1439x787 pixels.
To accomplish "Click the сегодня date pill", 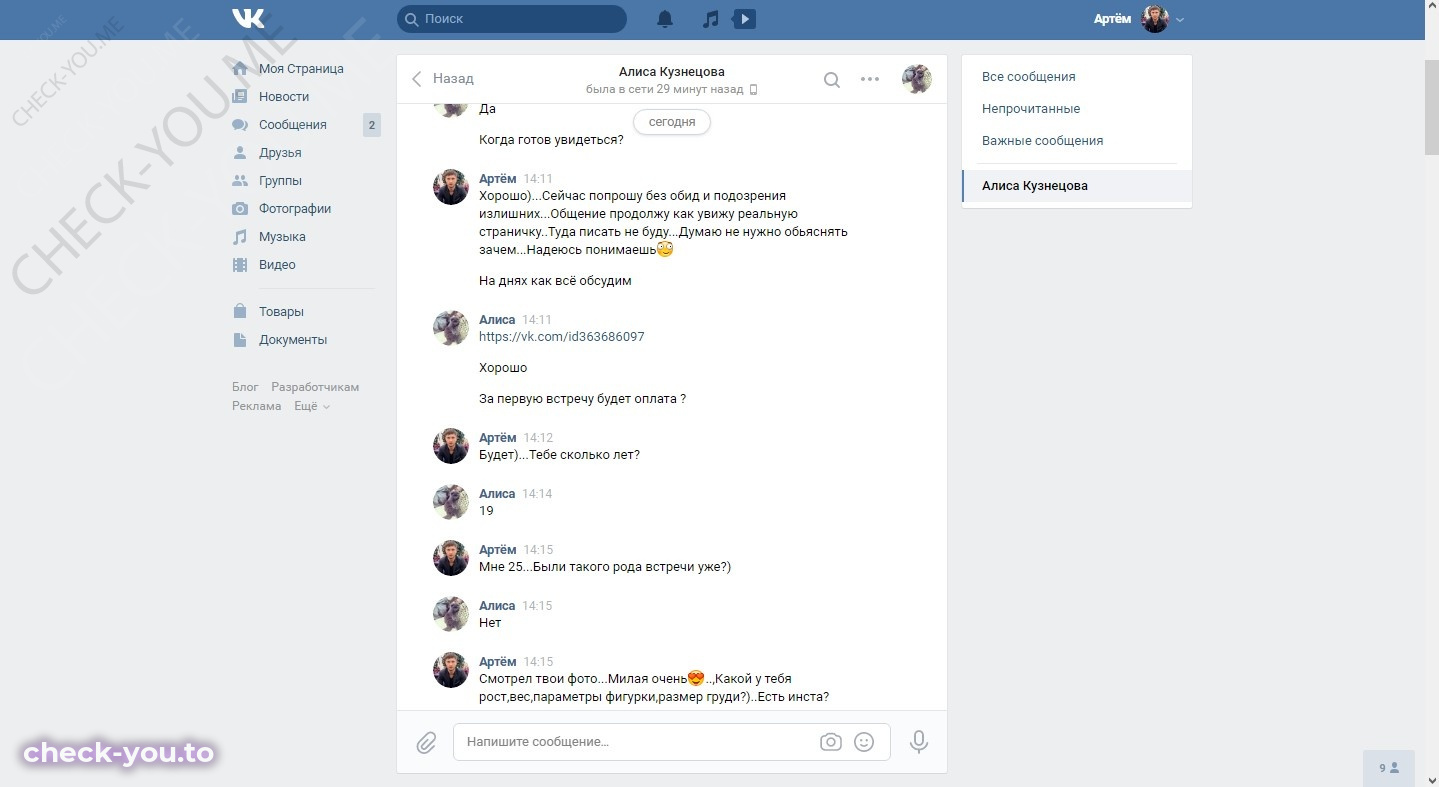I will tap(672, 122).
